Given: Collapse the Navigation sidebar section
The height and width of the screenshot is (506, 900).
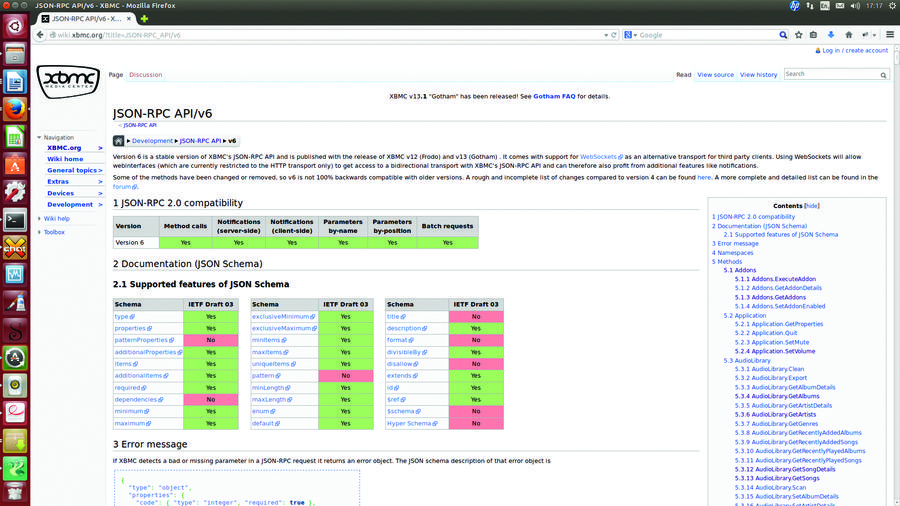Looking at the screenshot, I should click(x=58, y=137).
